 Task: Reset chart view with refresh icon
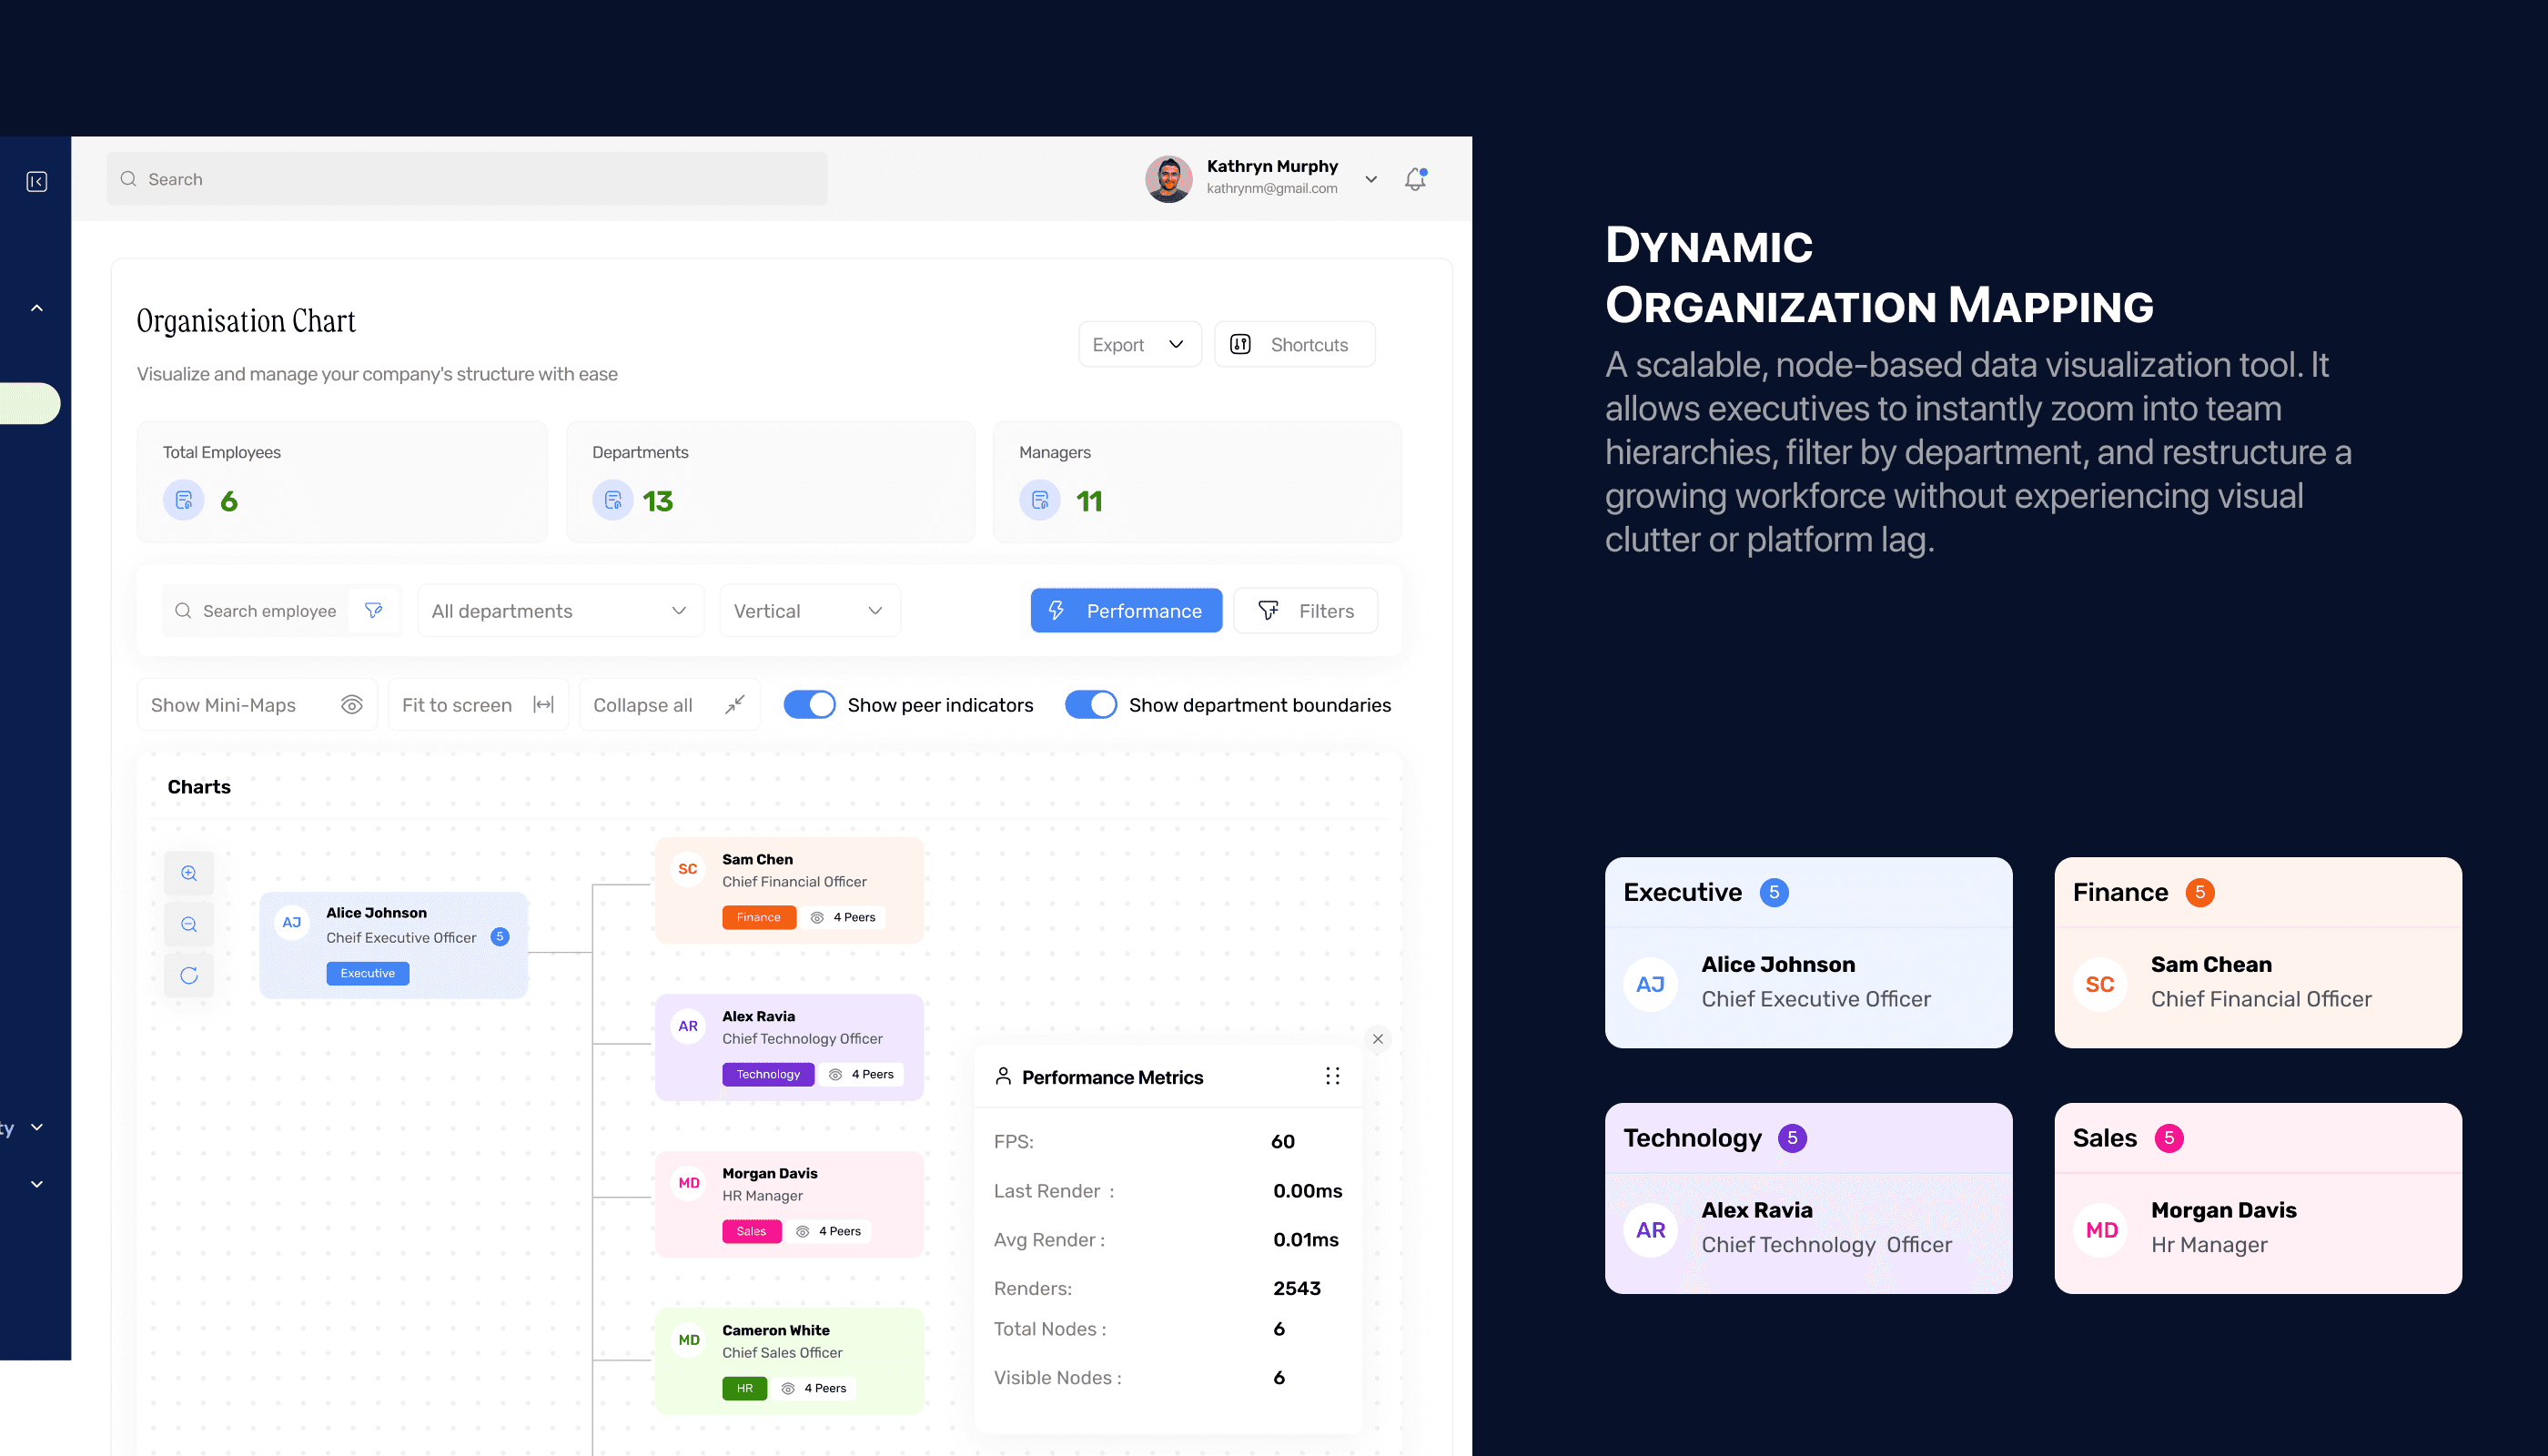(189, 975)
